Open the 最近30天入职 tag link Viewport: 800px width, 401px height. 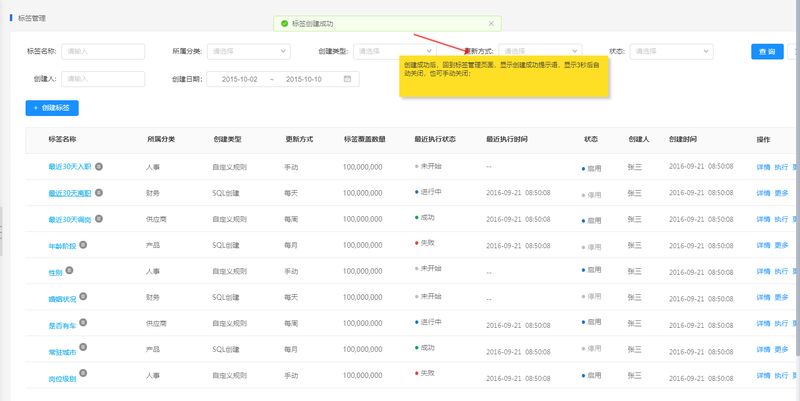coord(70,167)
